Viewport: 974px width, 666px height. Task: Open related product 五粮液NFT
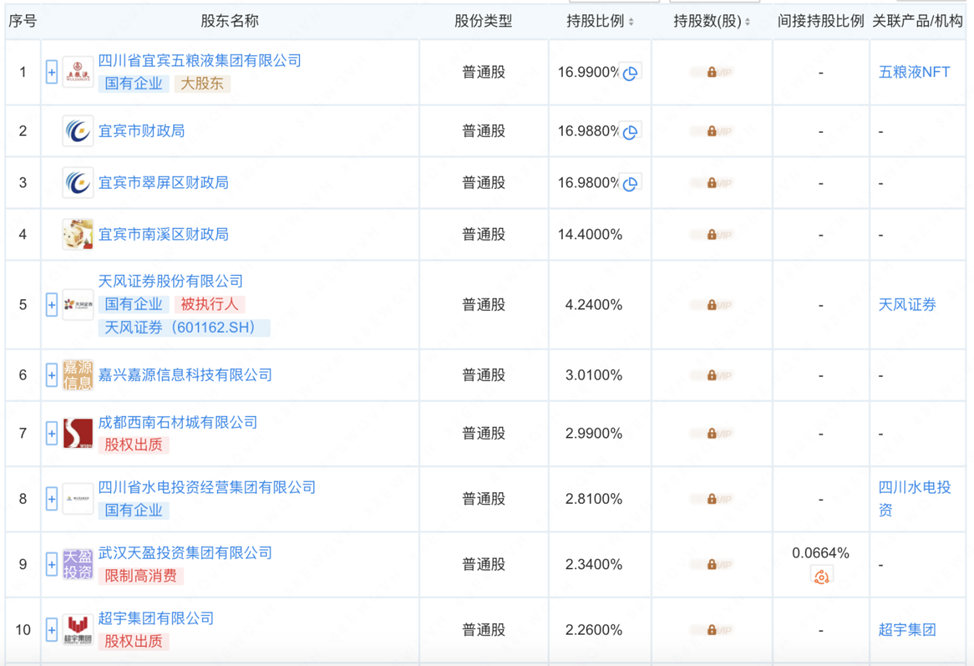[914, 72]
